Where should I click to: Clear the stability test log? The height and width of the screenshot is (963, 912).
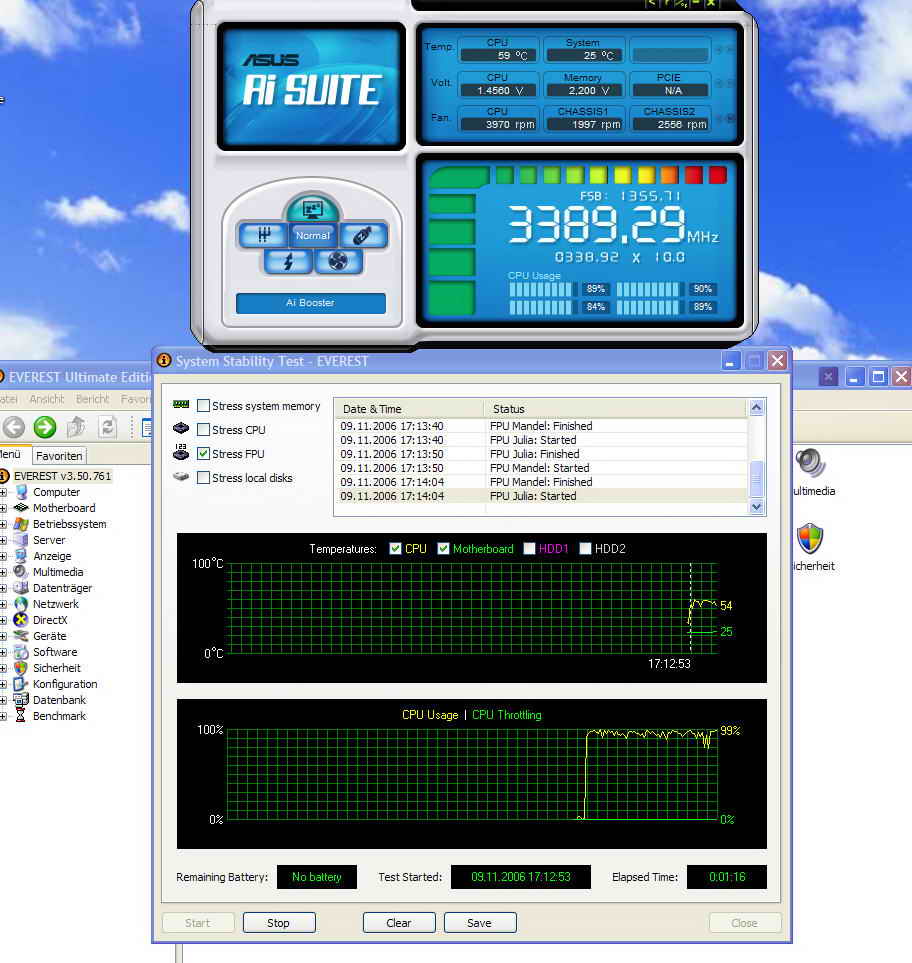pos(399,922)
